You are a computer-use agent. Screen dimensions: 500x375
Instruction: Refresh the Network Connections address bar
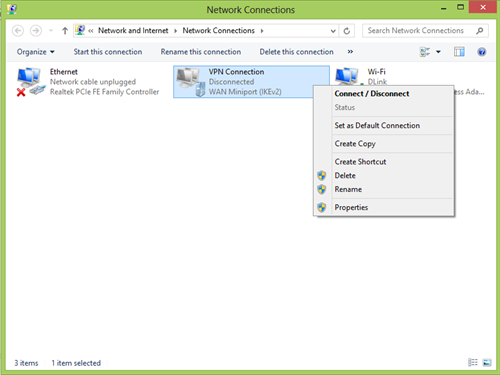click(347, 31)
